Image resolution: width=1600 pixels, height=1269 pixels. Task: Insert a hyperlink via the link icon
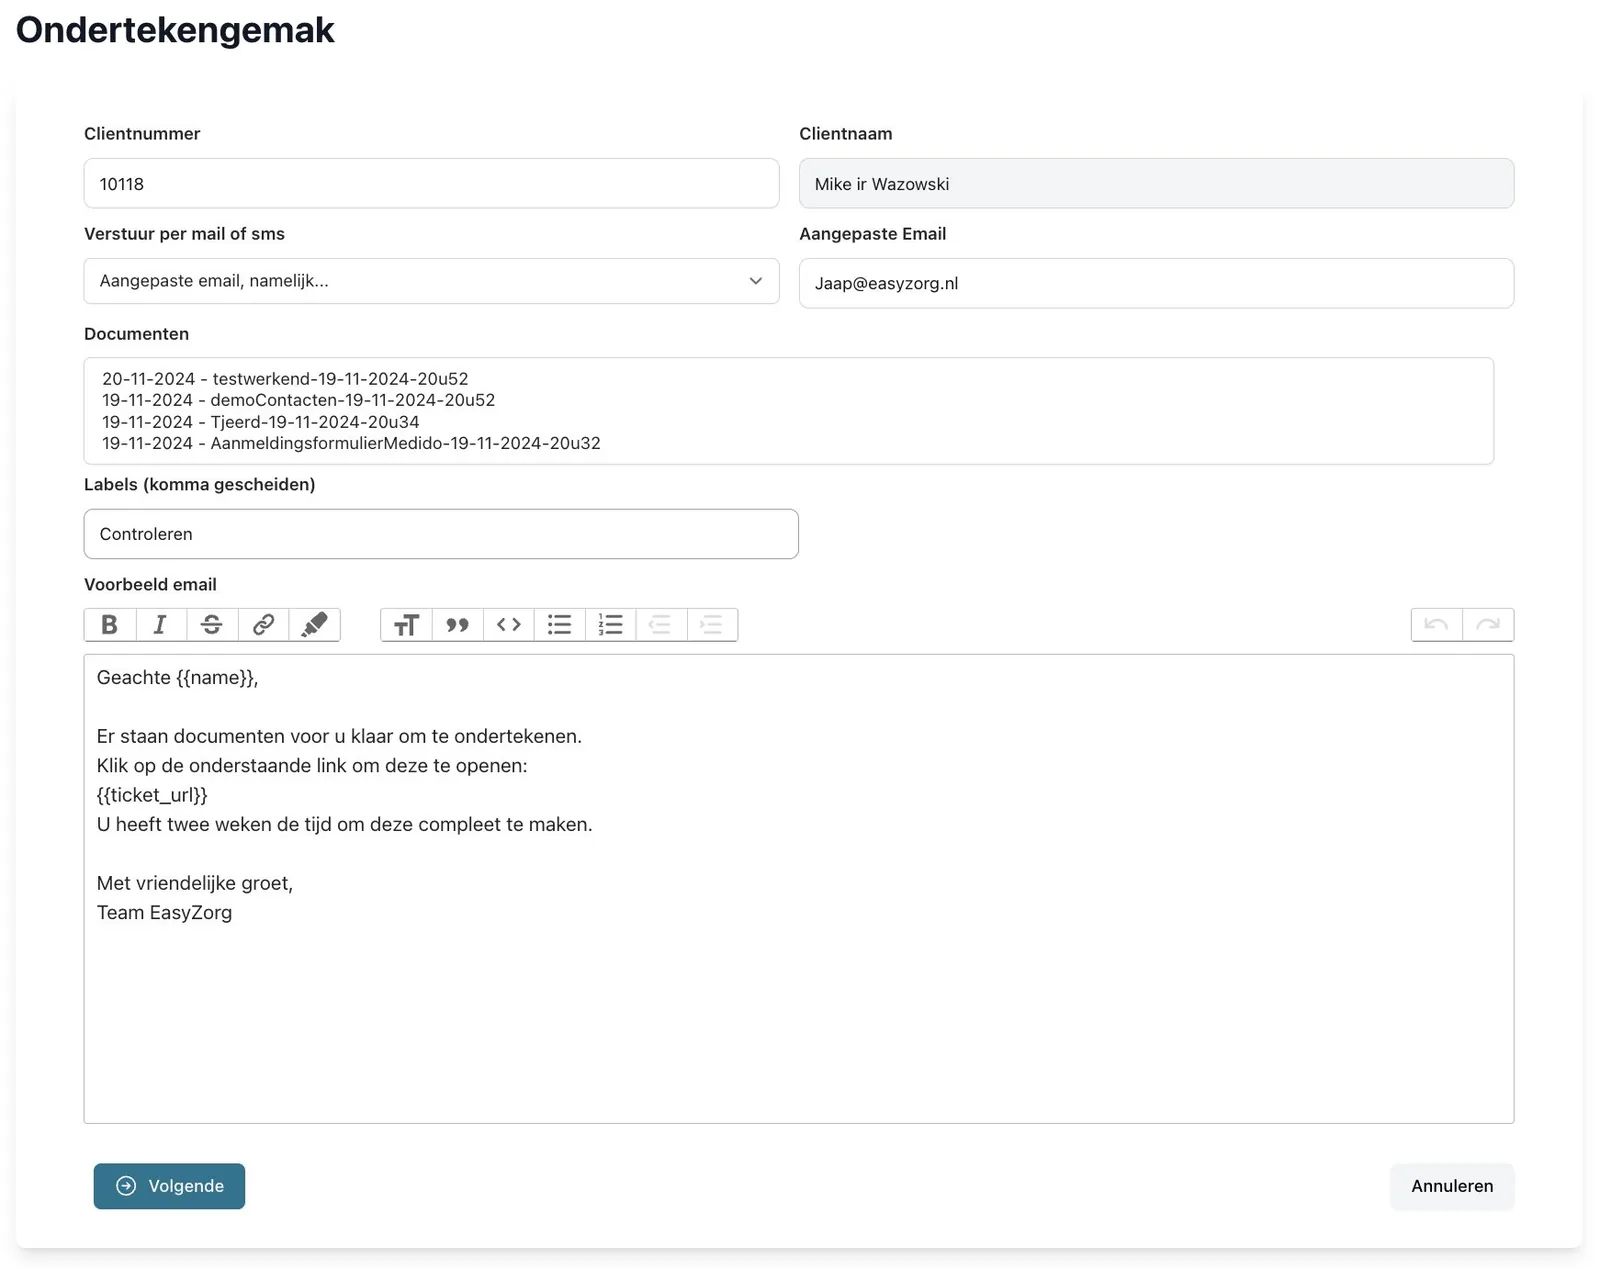coord(263,625)
